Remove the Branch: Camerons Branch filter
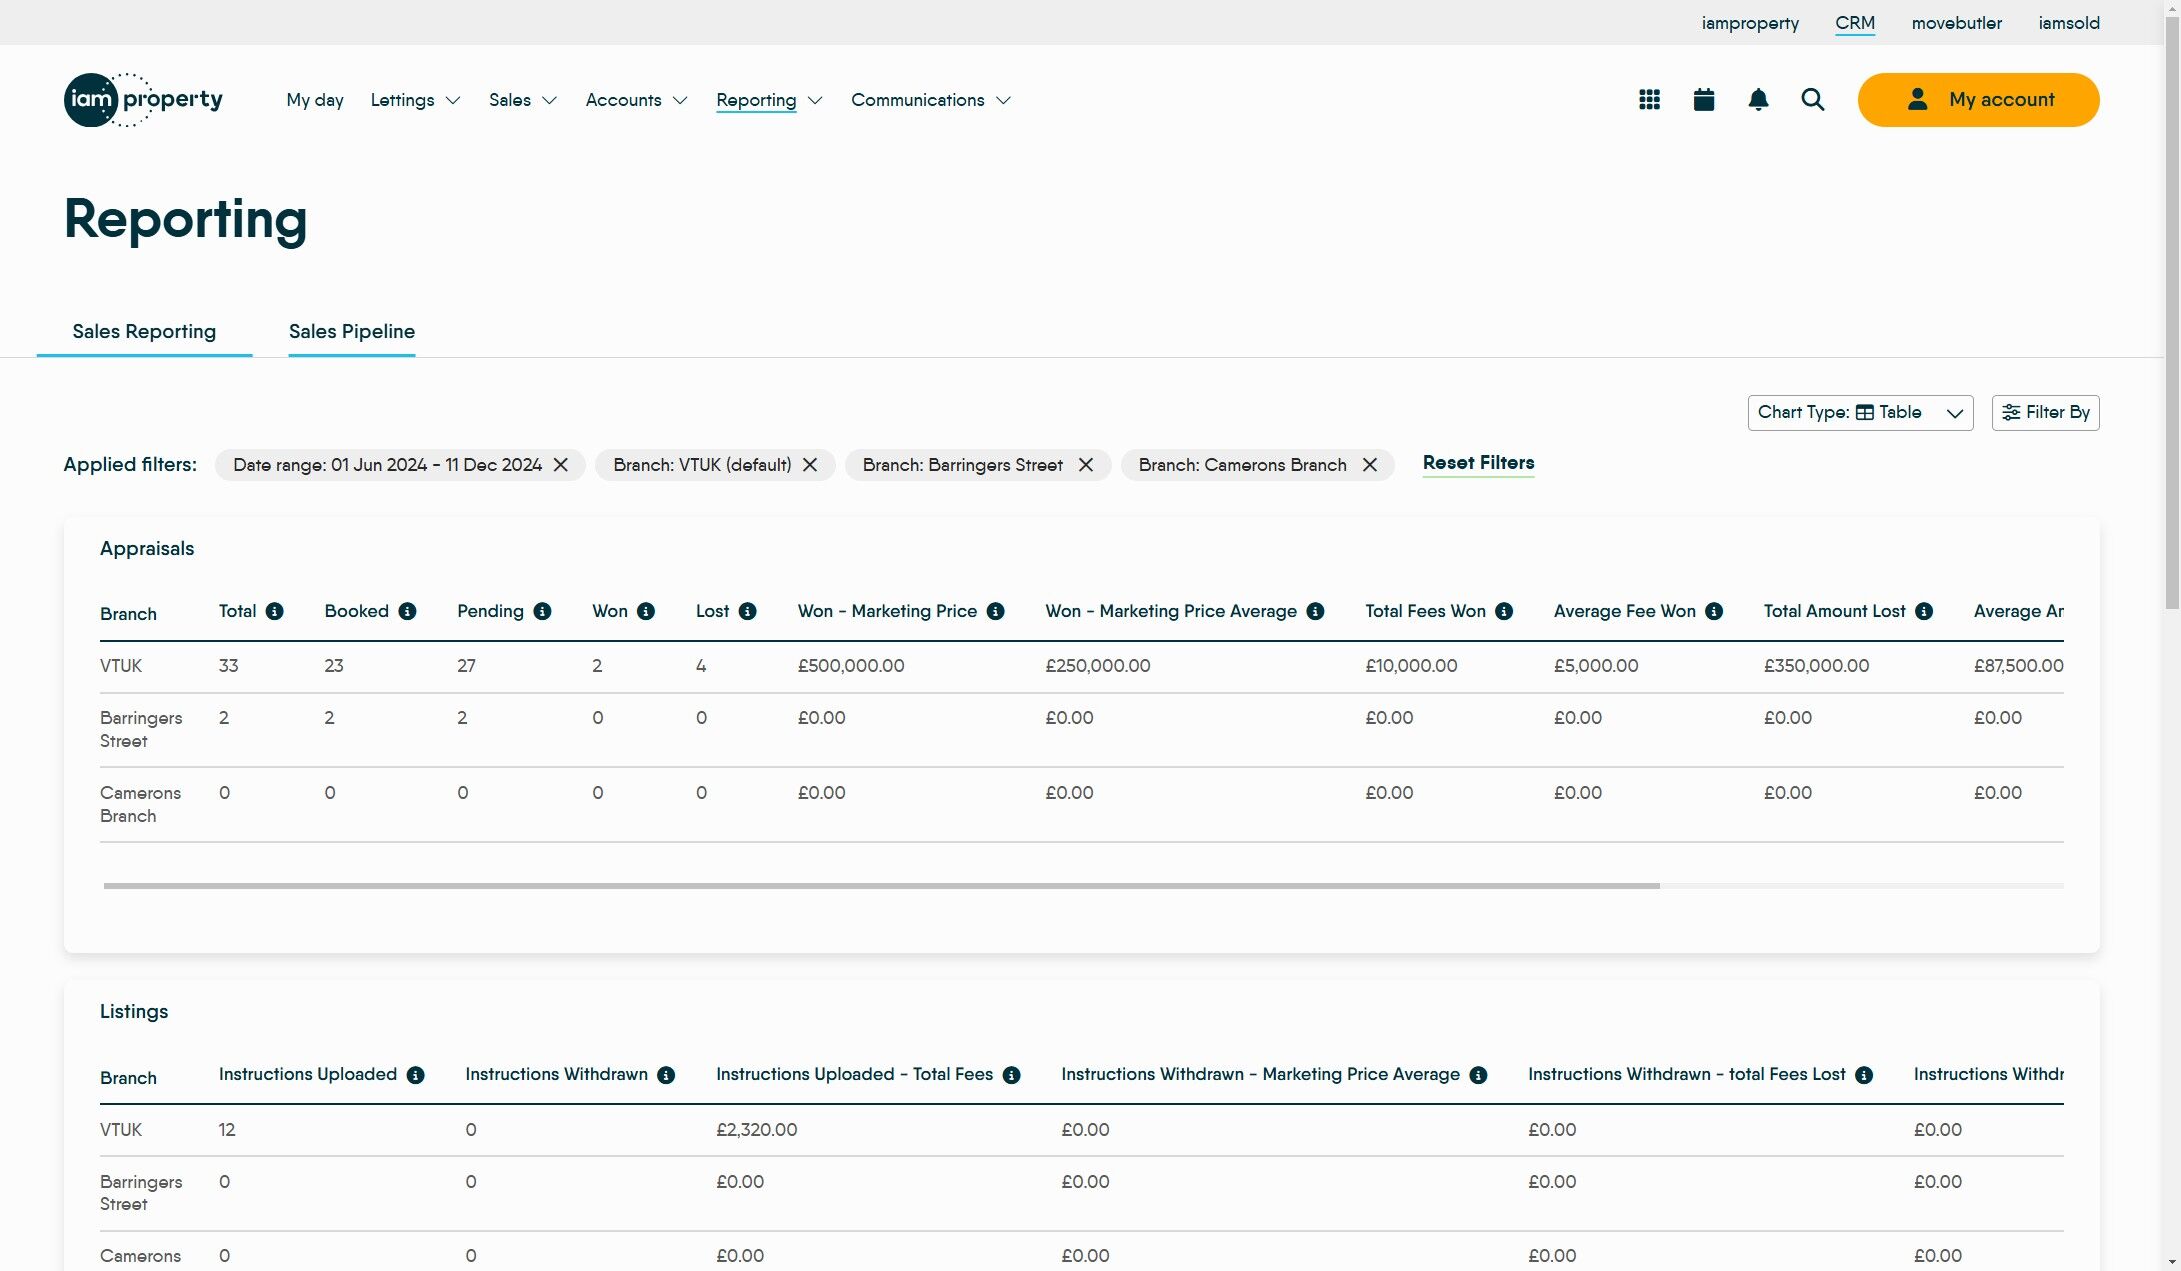 [x=1369, y=465]
